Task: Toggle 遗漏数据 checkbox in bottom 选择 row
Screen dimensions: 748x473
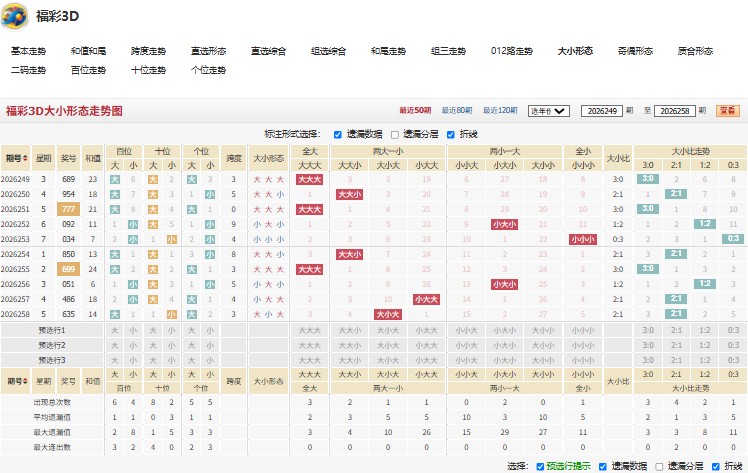Action: point(603,466)
